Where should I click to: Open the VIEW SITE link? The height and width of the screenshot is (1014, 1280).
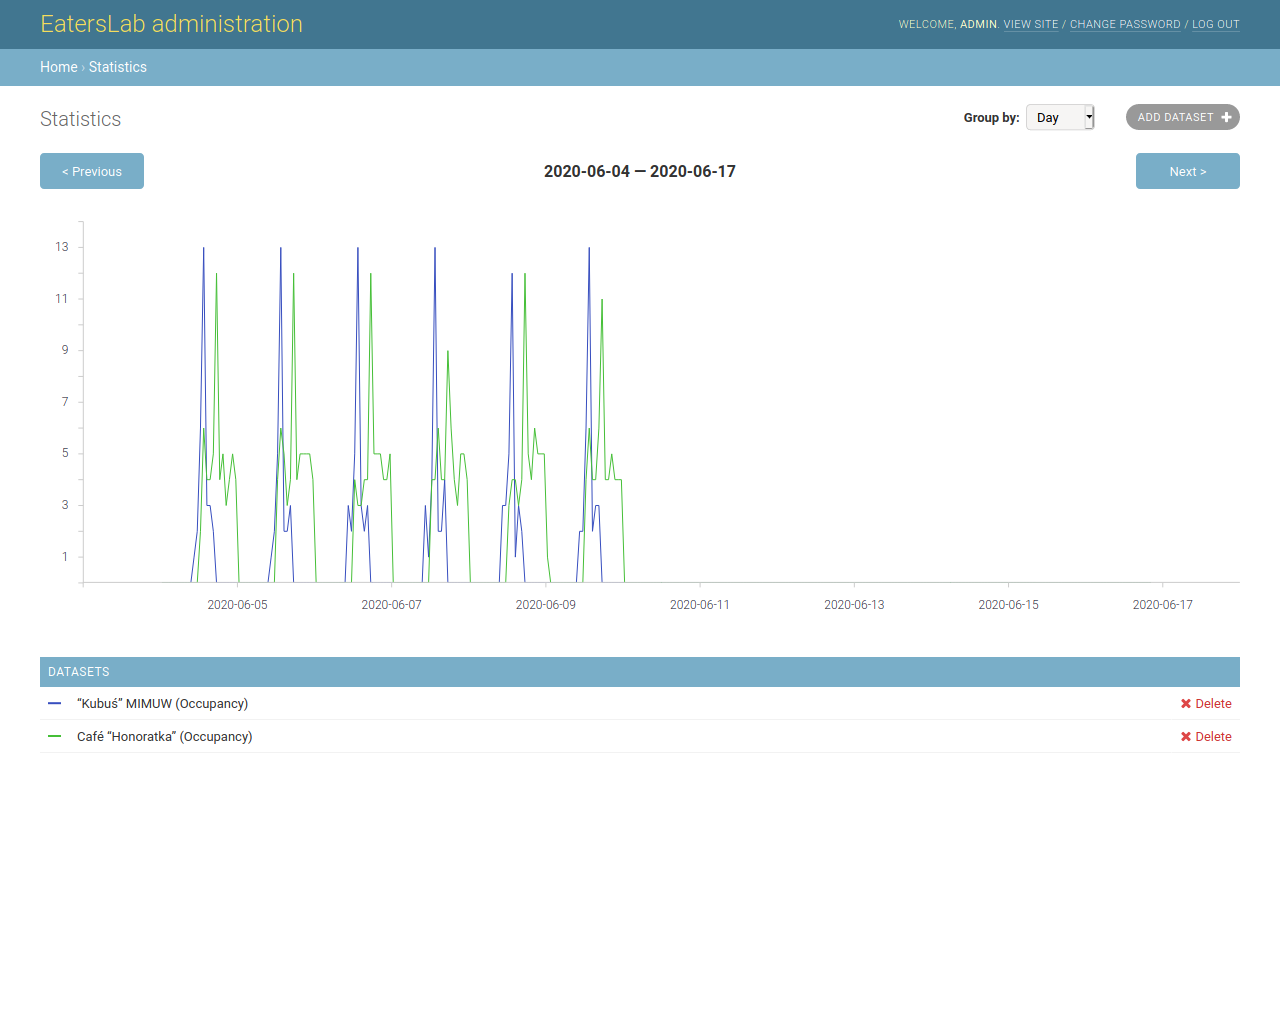(x=1031, y=24)
